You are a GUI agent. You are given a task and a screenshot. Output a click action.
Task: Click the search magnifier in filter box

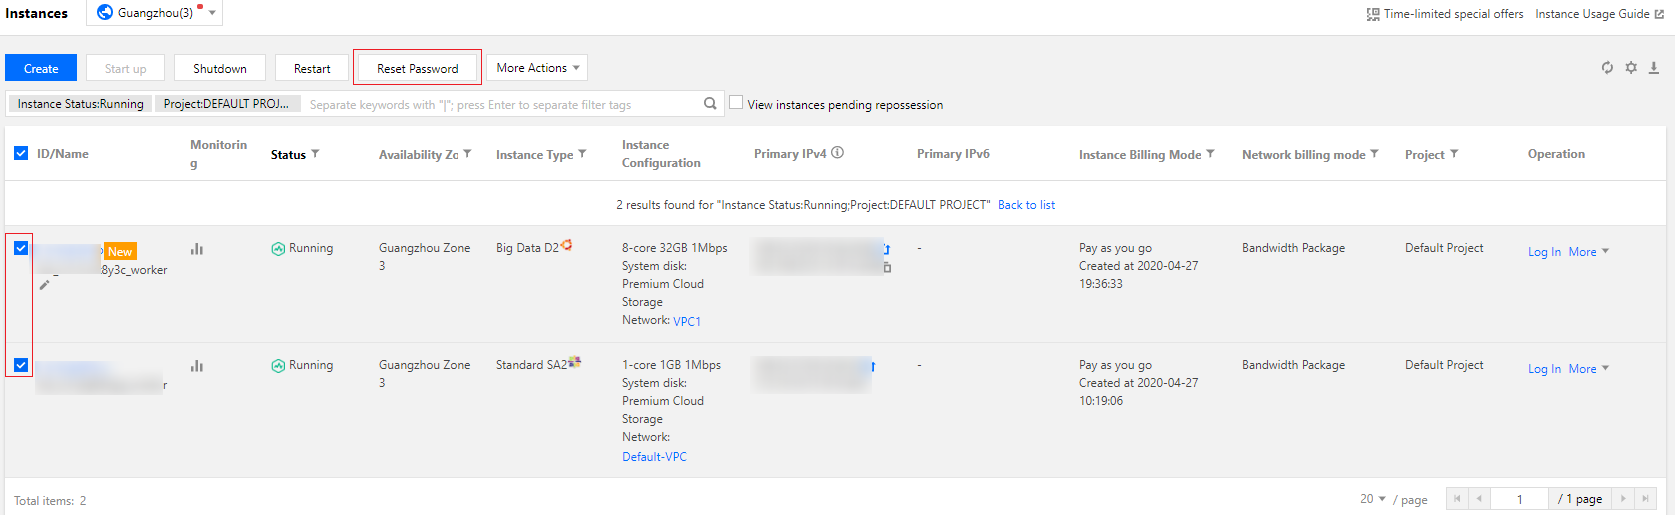(x=710, y=103)
